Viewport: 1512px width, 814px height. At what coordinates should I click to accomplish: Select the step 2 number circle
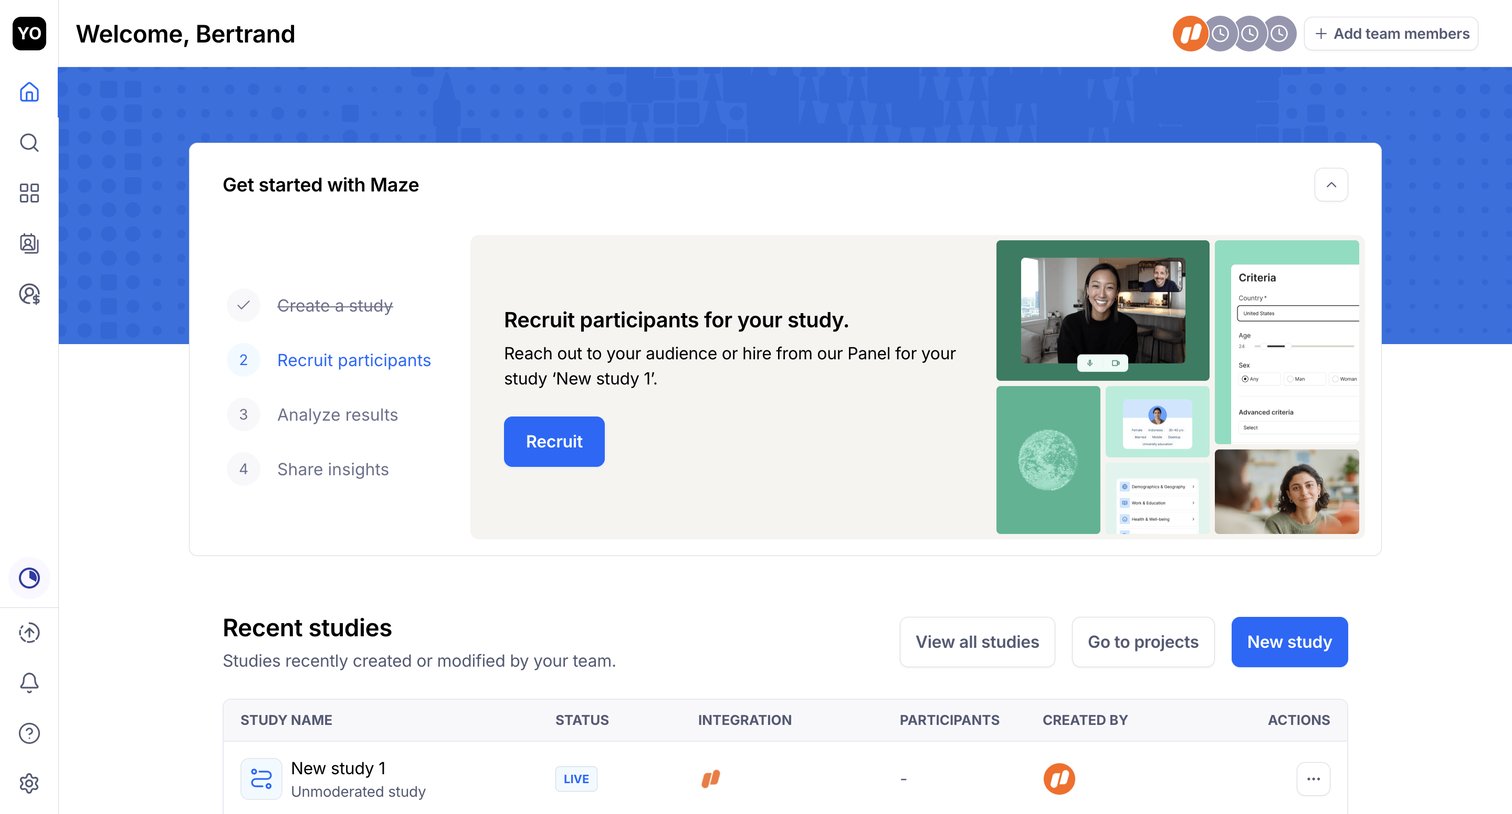click(243, 360)
